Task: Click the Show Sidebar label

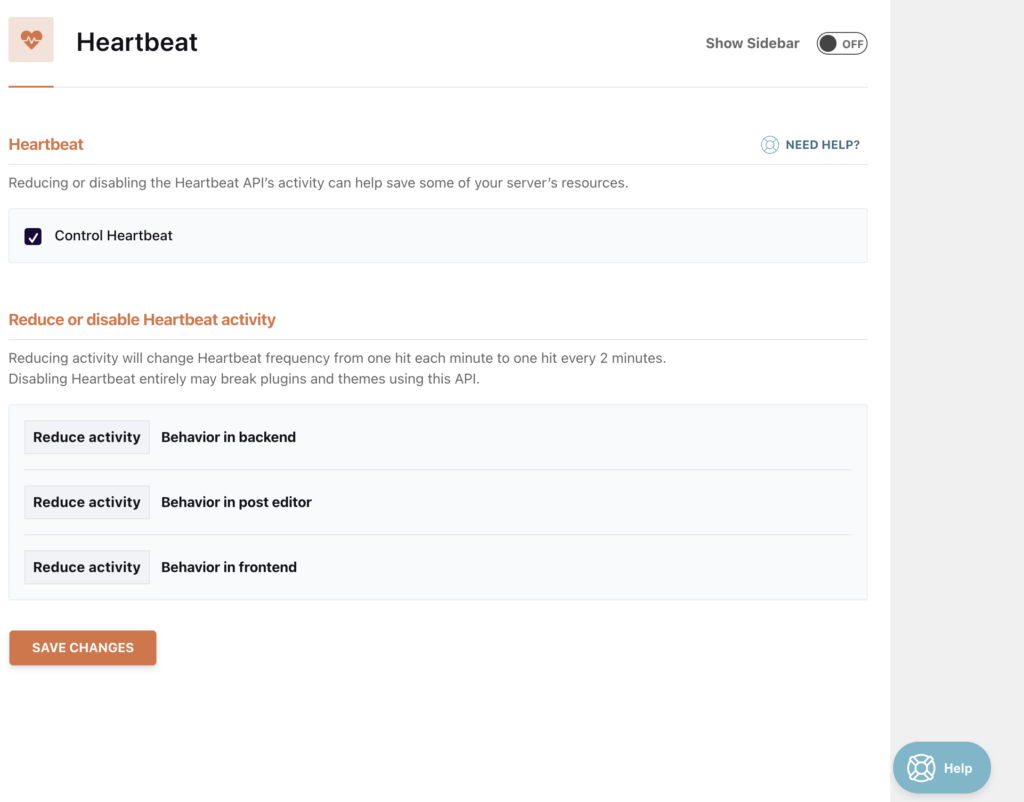Action: tap(752, 44)
